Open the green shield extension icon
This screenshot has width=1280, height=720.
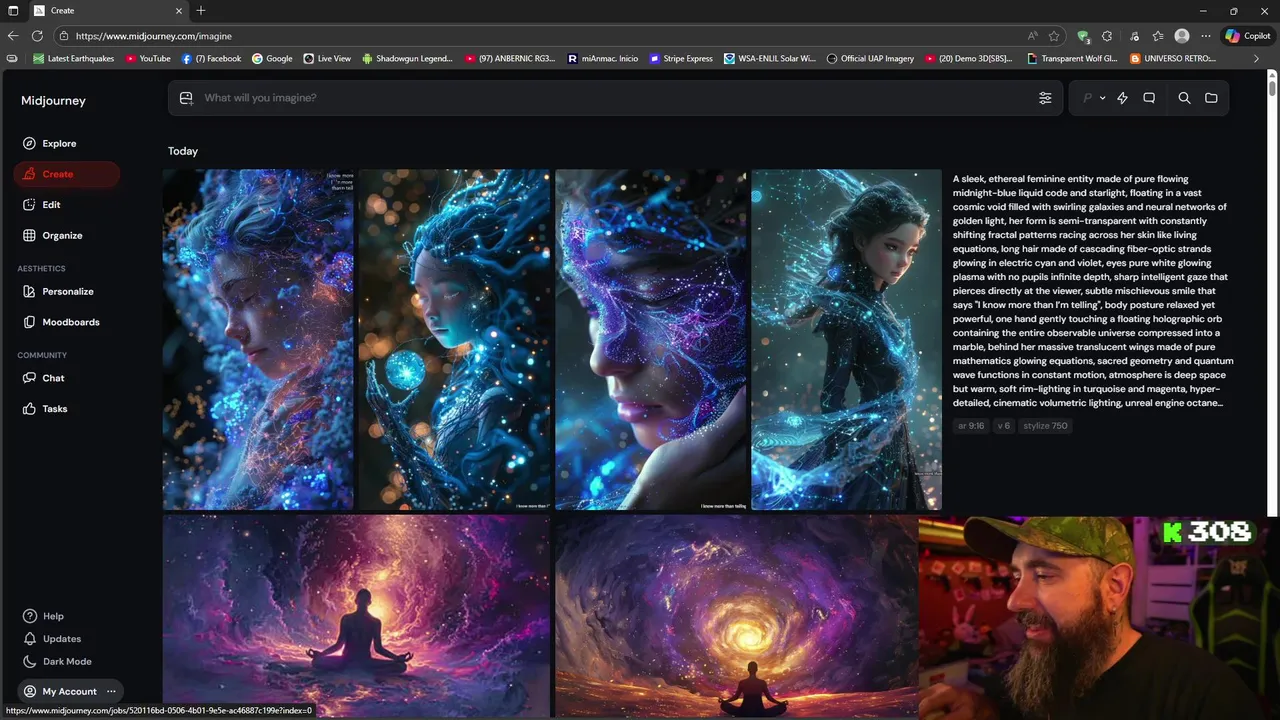1083,36
